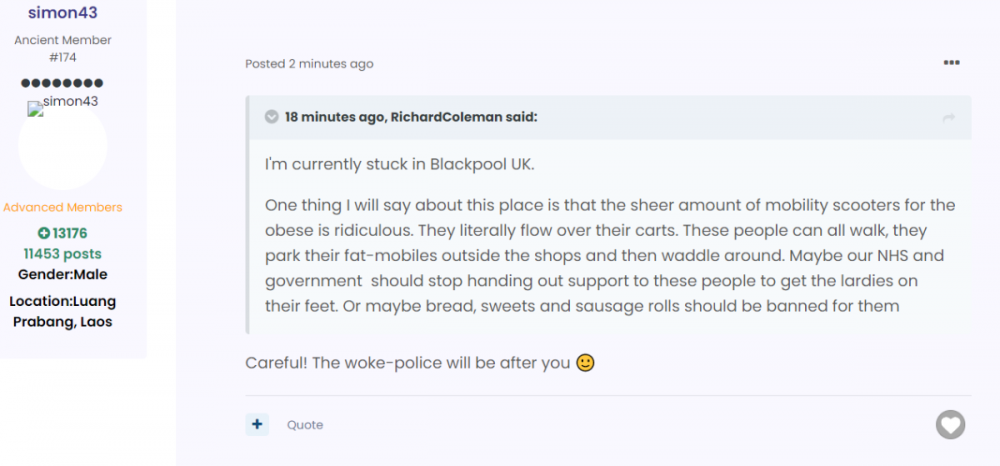Click simon43's avatar image
1000x466 pixels.
click(62, 145)
